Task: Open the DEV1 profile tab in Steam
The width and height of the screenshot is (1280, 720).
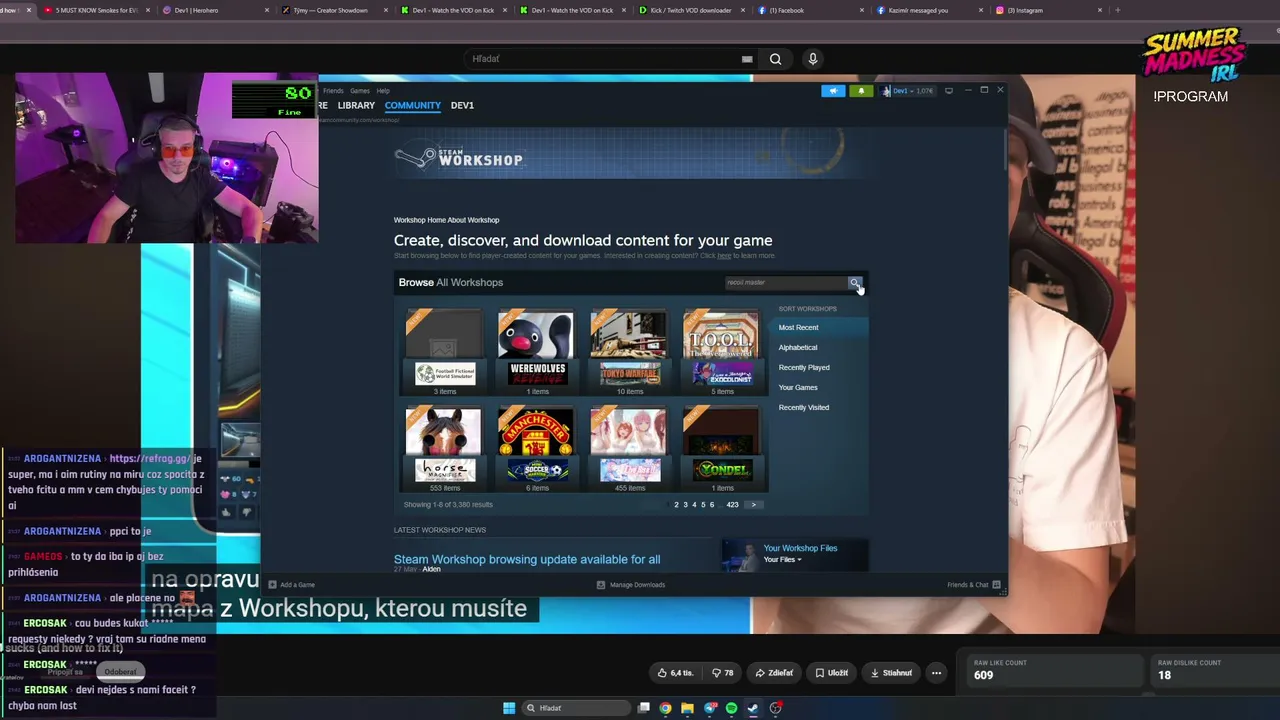Action: [462, 105]
